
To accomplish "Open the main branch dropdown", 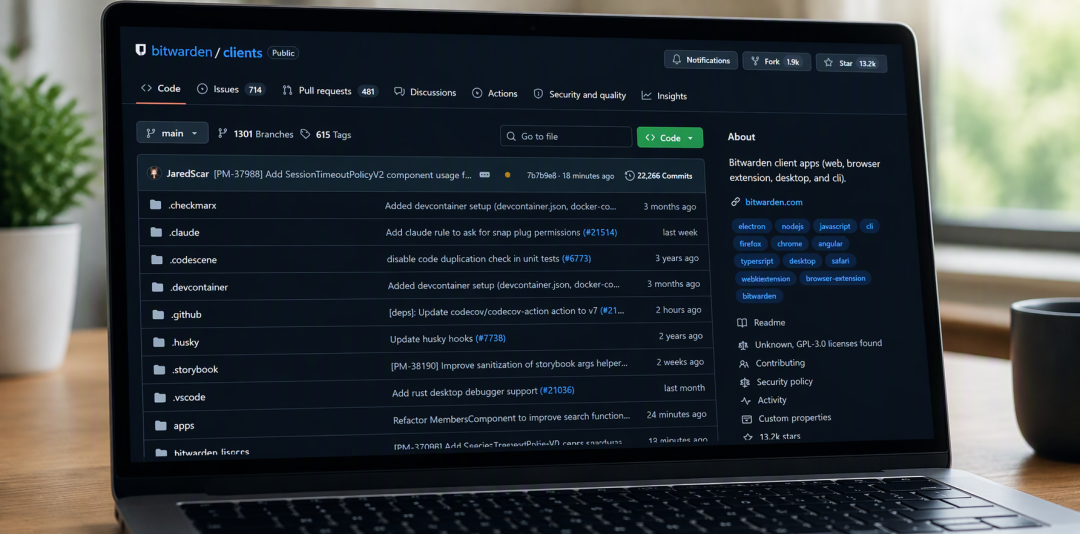I will 173,133.
